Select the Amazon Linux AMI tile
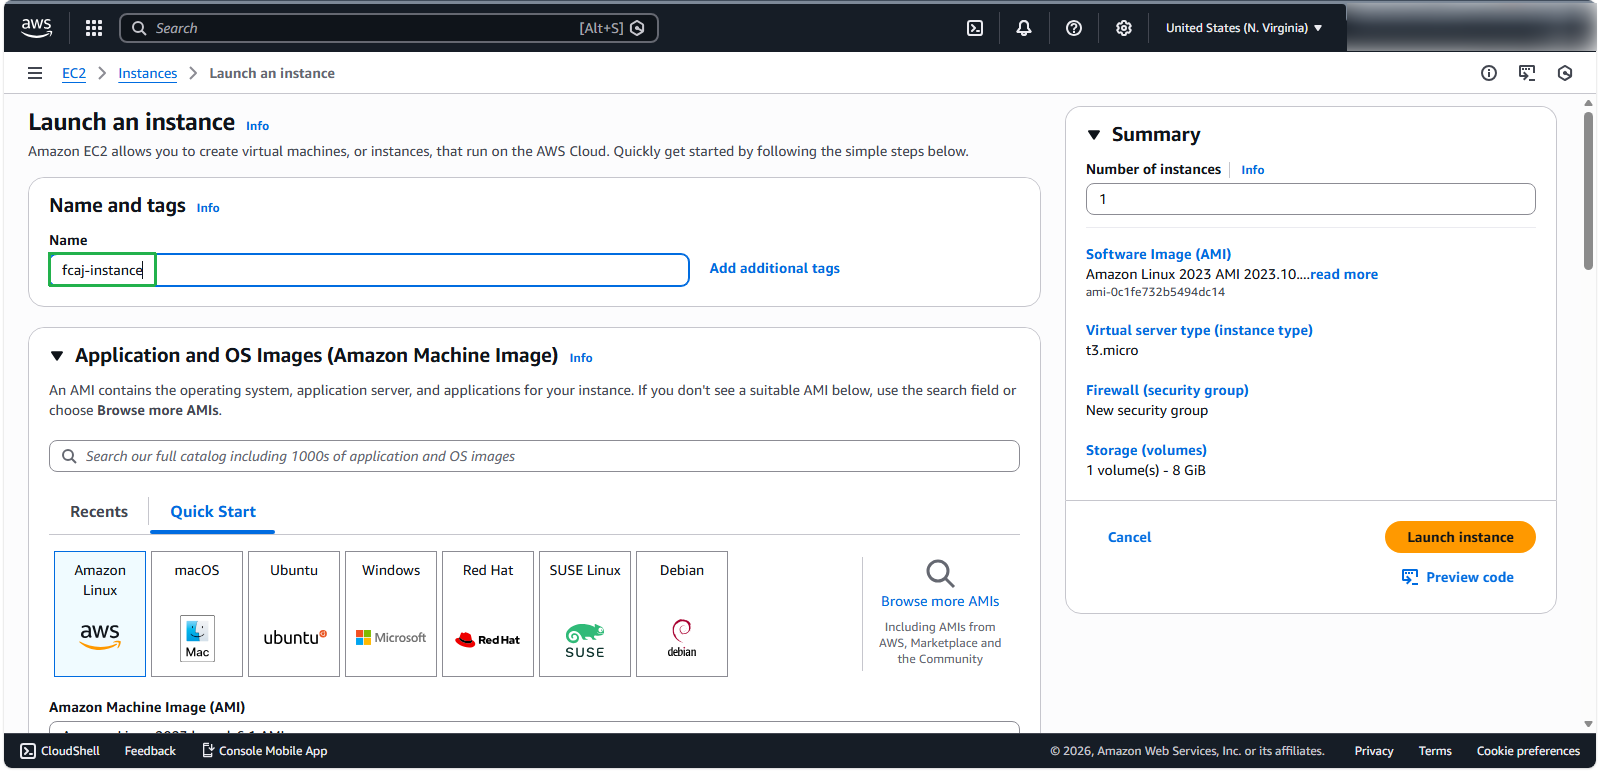 coord(100,614)
